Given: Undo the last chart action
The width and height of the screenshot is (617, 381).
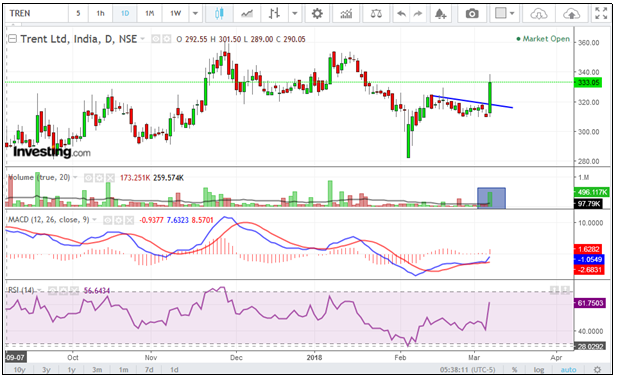Looking at the screenshot, I should (x=401, y=14).
